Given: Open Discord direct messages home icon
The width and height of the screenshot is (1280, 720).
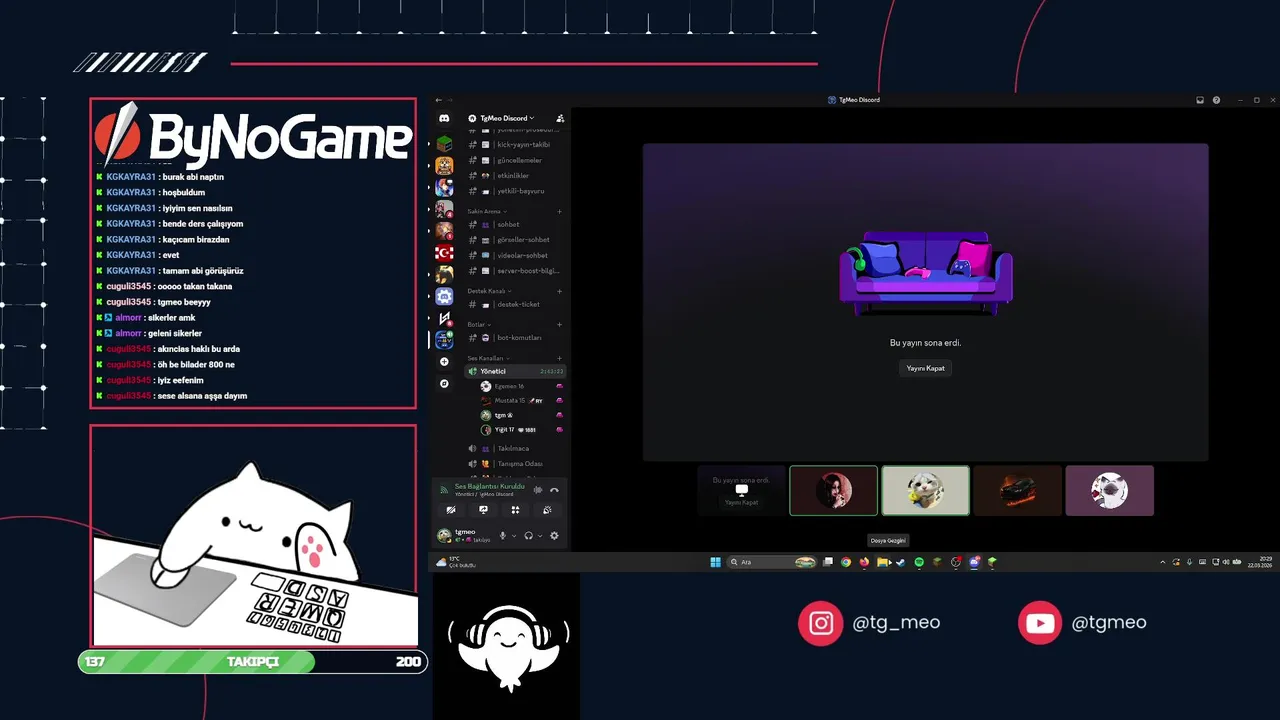Looking at the screenshot, I should click(x=444, y=119).
